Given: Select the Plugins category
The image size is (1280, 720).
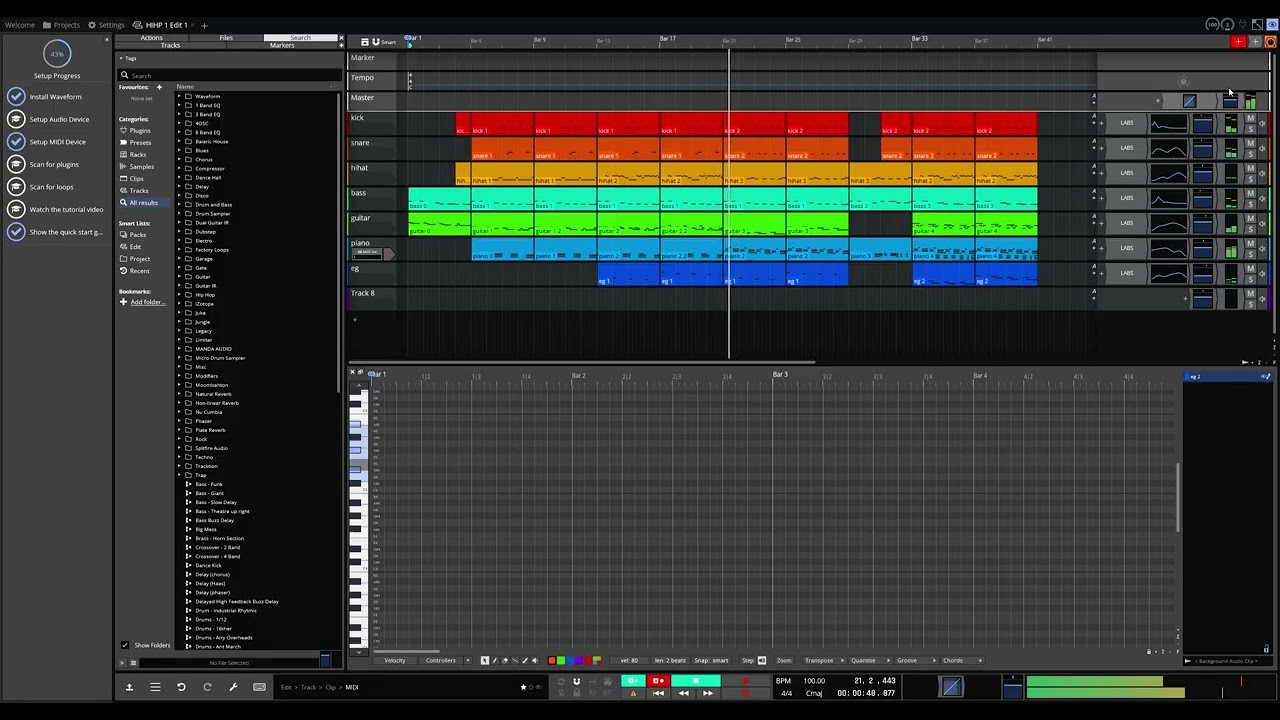Looking at the screenshot, I should click(x=140, y=131).
